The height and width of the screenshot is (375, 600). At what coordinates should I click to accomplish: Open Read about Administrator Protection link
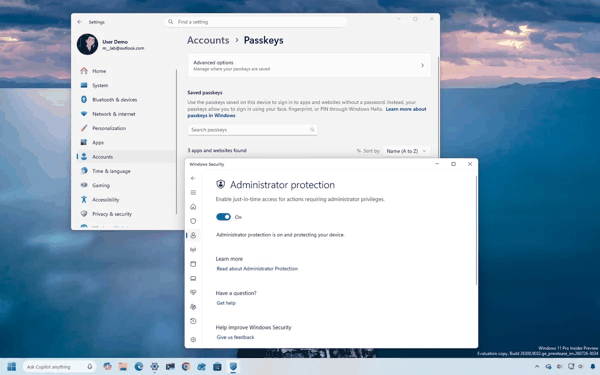click(257, 269)
